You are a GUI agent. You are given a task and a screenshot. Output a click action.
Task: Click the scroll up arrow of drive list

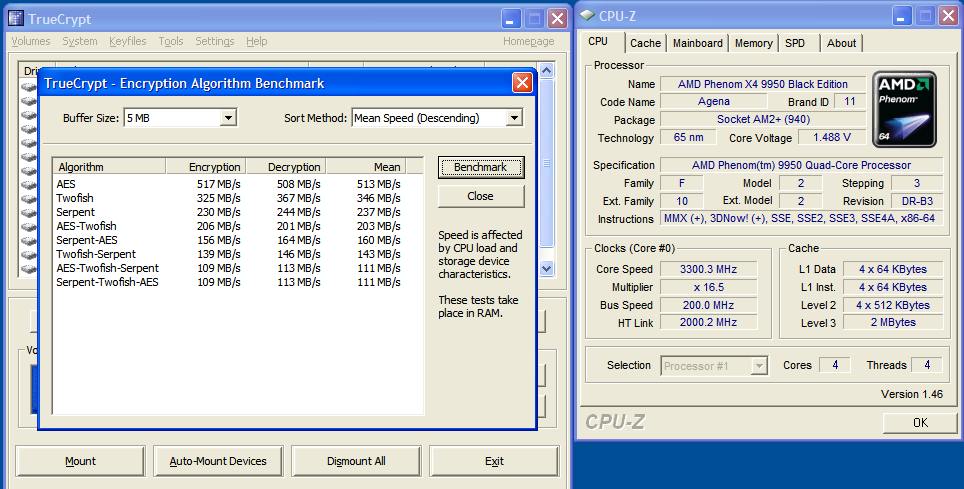(x=547, y=70)
